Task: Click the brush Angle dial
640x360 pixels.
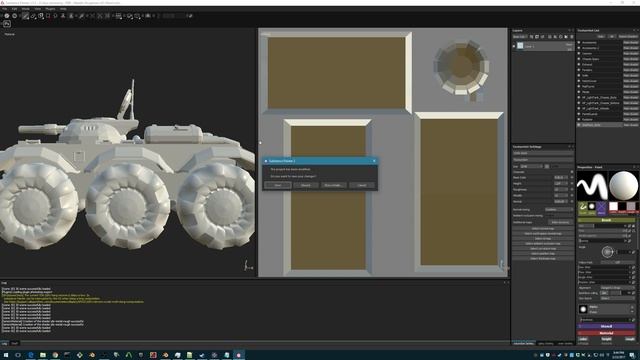Action: (607, 252)
